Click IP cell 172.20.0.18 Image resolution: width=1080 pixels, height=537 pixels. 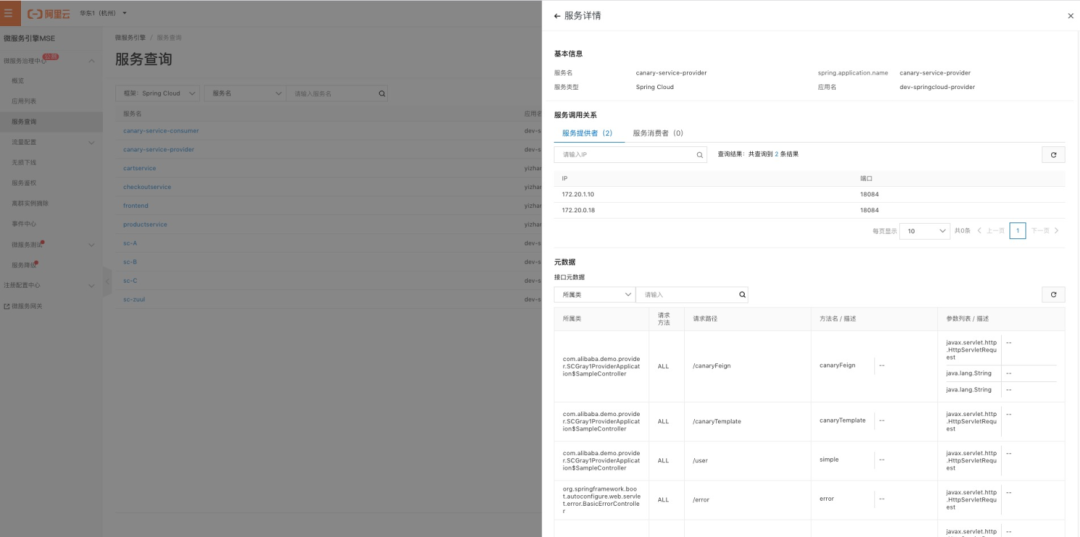[x=579, y=210]
